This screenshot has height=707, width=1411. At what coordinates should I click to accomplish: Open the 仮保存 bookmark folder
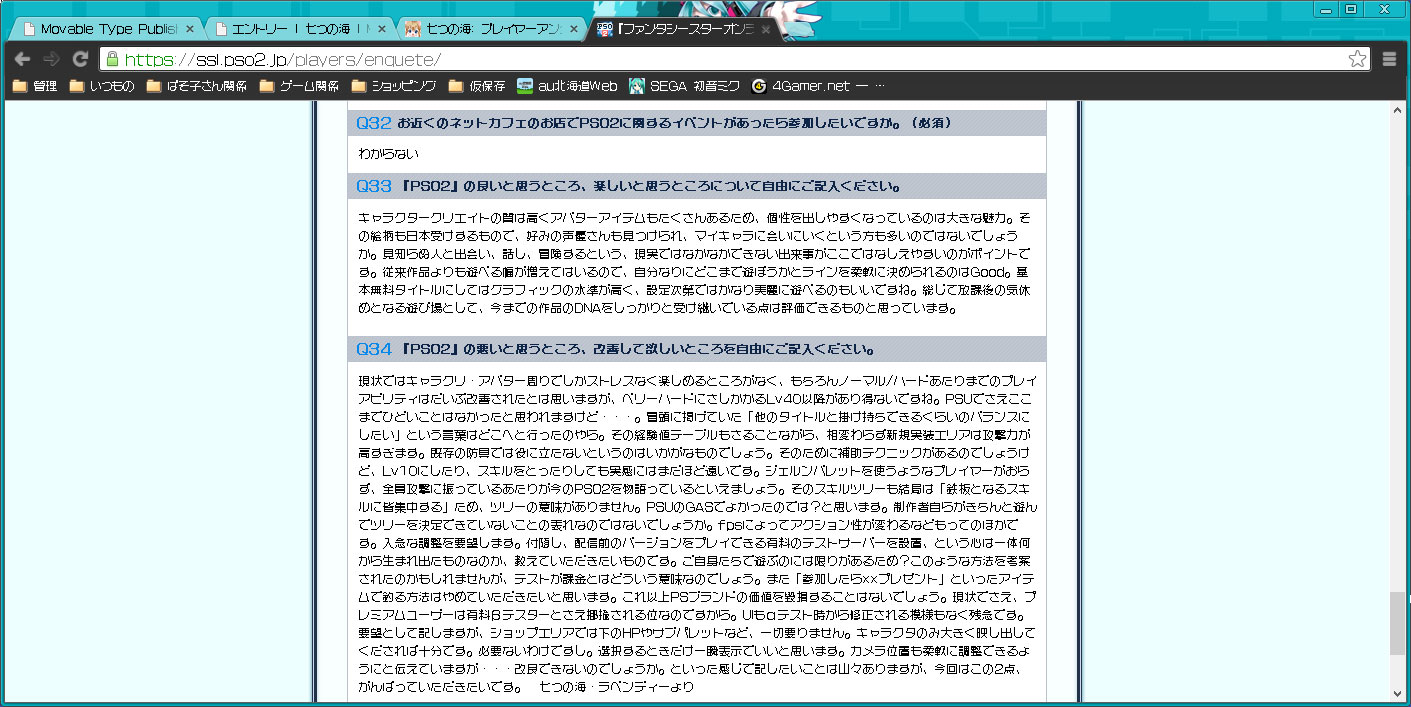coord(477,86)
